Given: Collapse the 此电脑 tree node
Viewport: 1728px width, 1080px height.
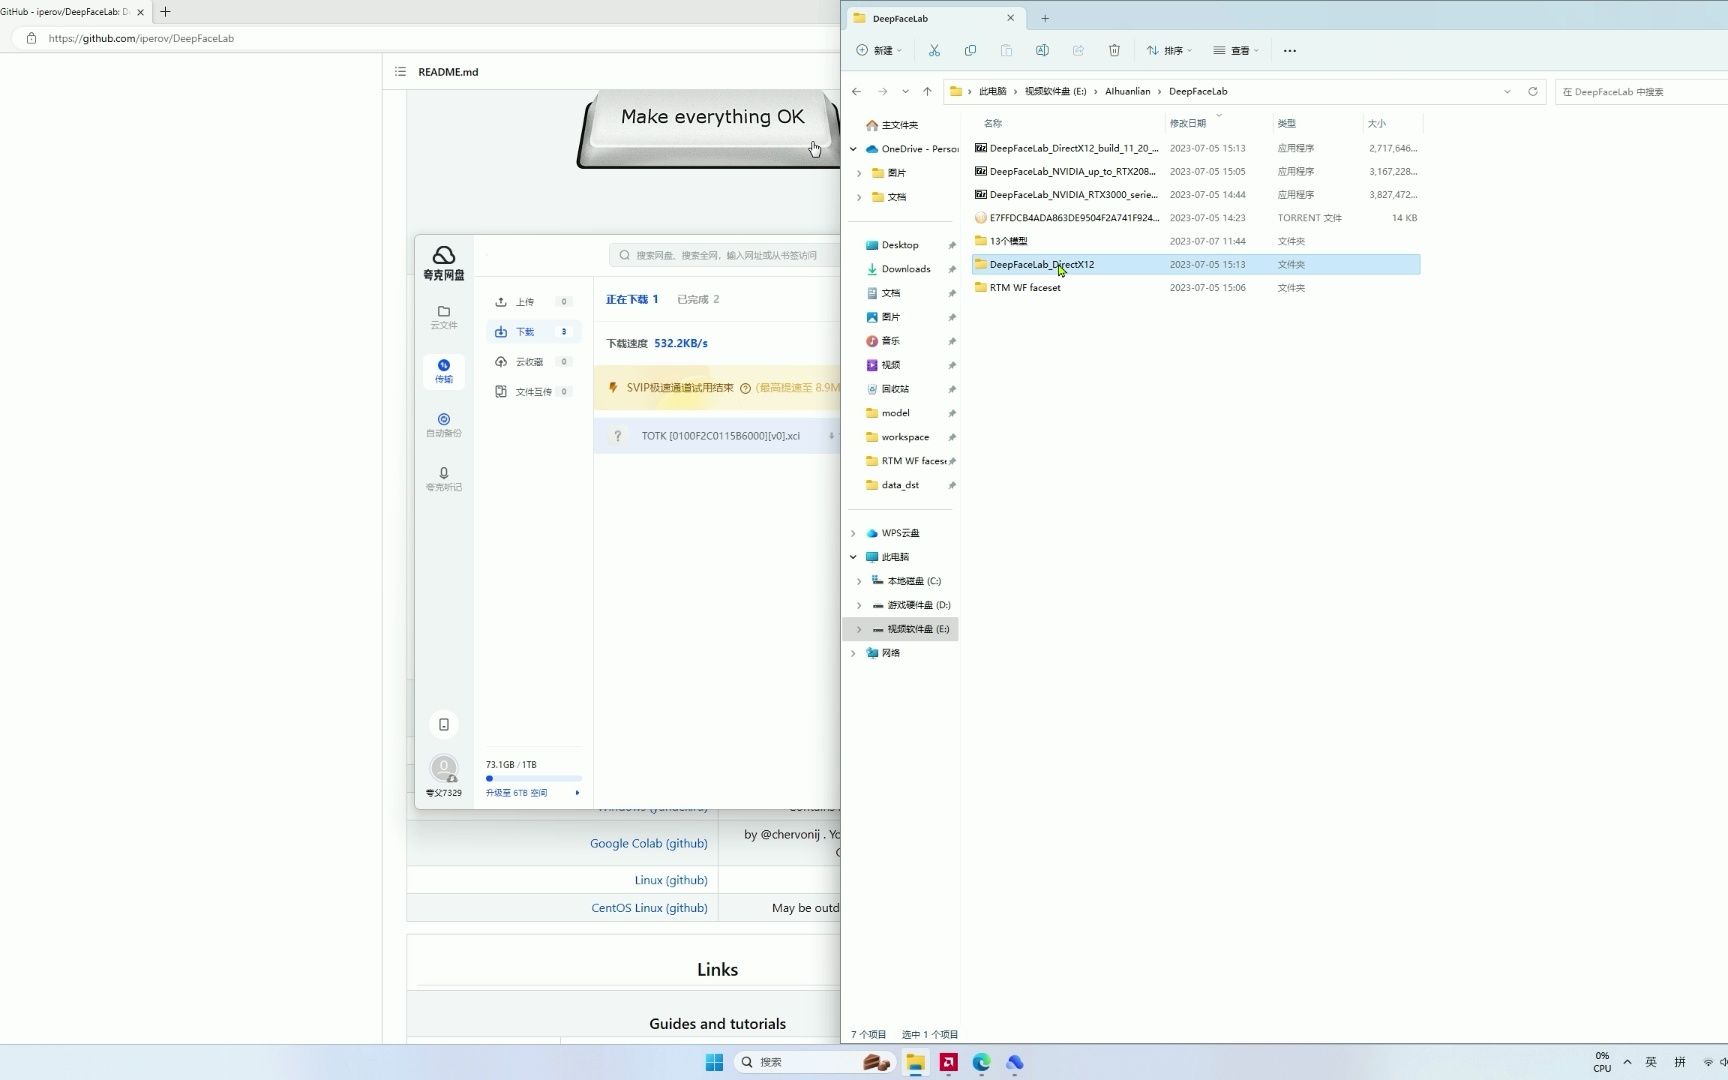Looking at the screenshot, I should [x=853, y=557].
